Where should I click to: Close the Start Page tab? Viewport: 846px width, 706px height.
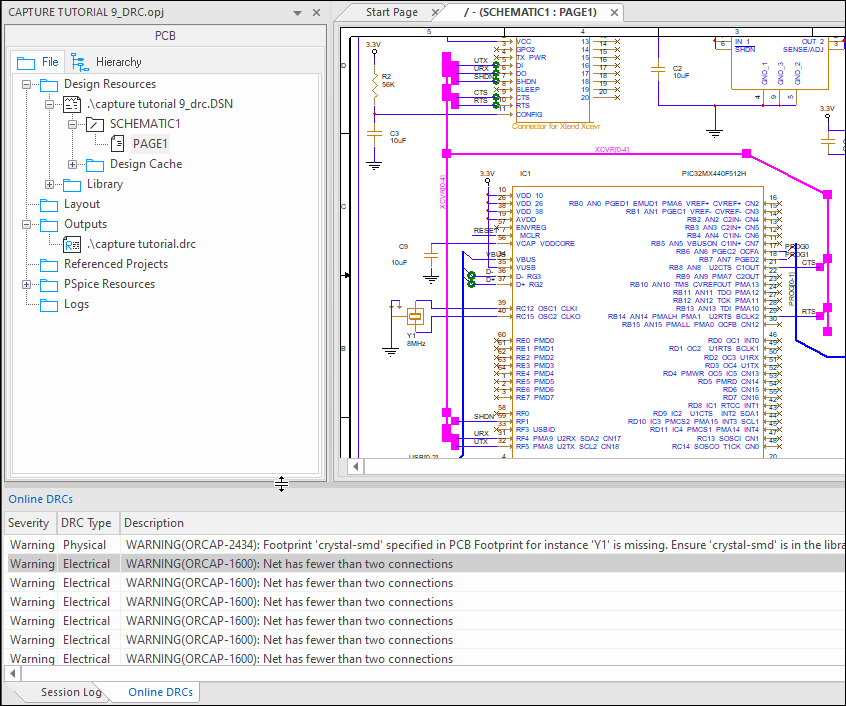tap(435, 12)
